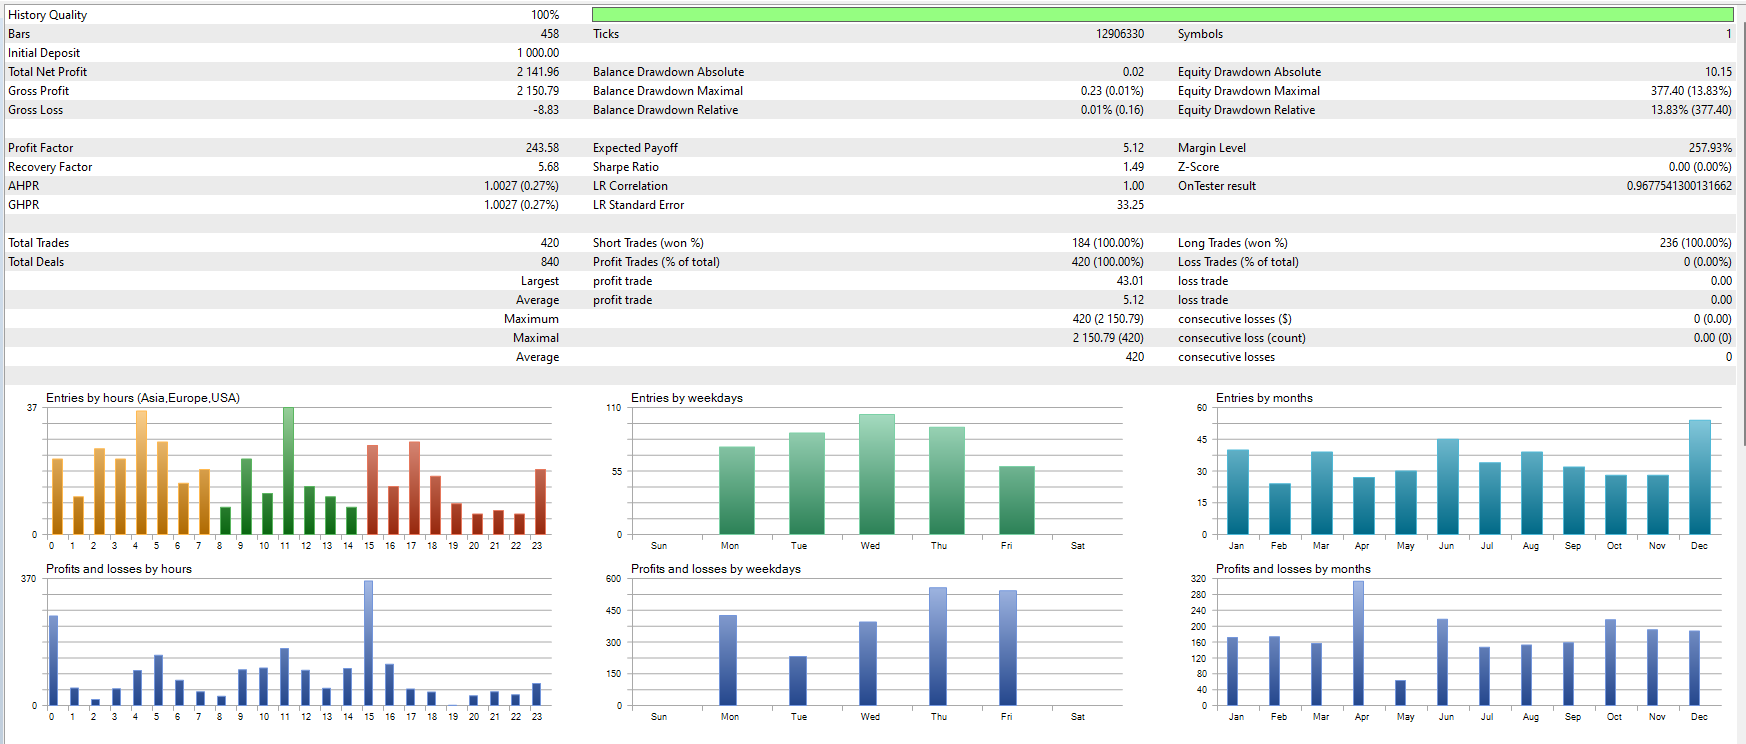The height and width of the screenshot is (744, 1746).
Task: Click the Apr bar in Profits by months
Action: click(1358, 643)
